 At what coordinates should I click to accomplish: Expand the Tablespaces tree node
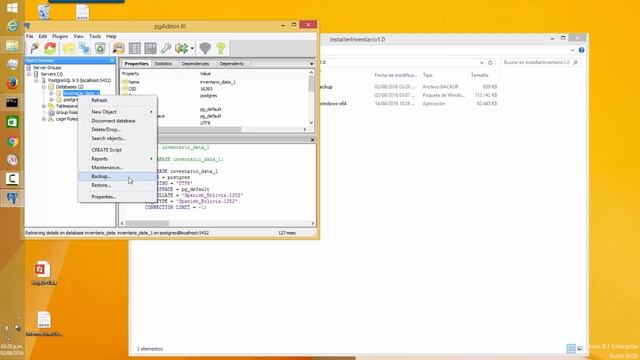[44, 106]
